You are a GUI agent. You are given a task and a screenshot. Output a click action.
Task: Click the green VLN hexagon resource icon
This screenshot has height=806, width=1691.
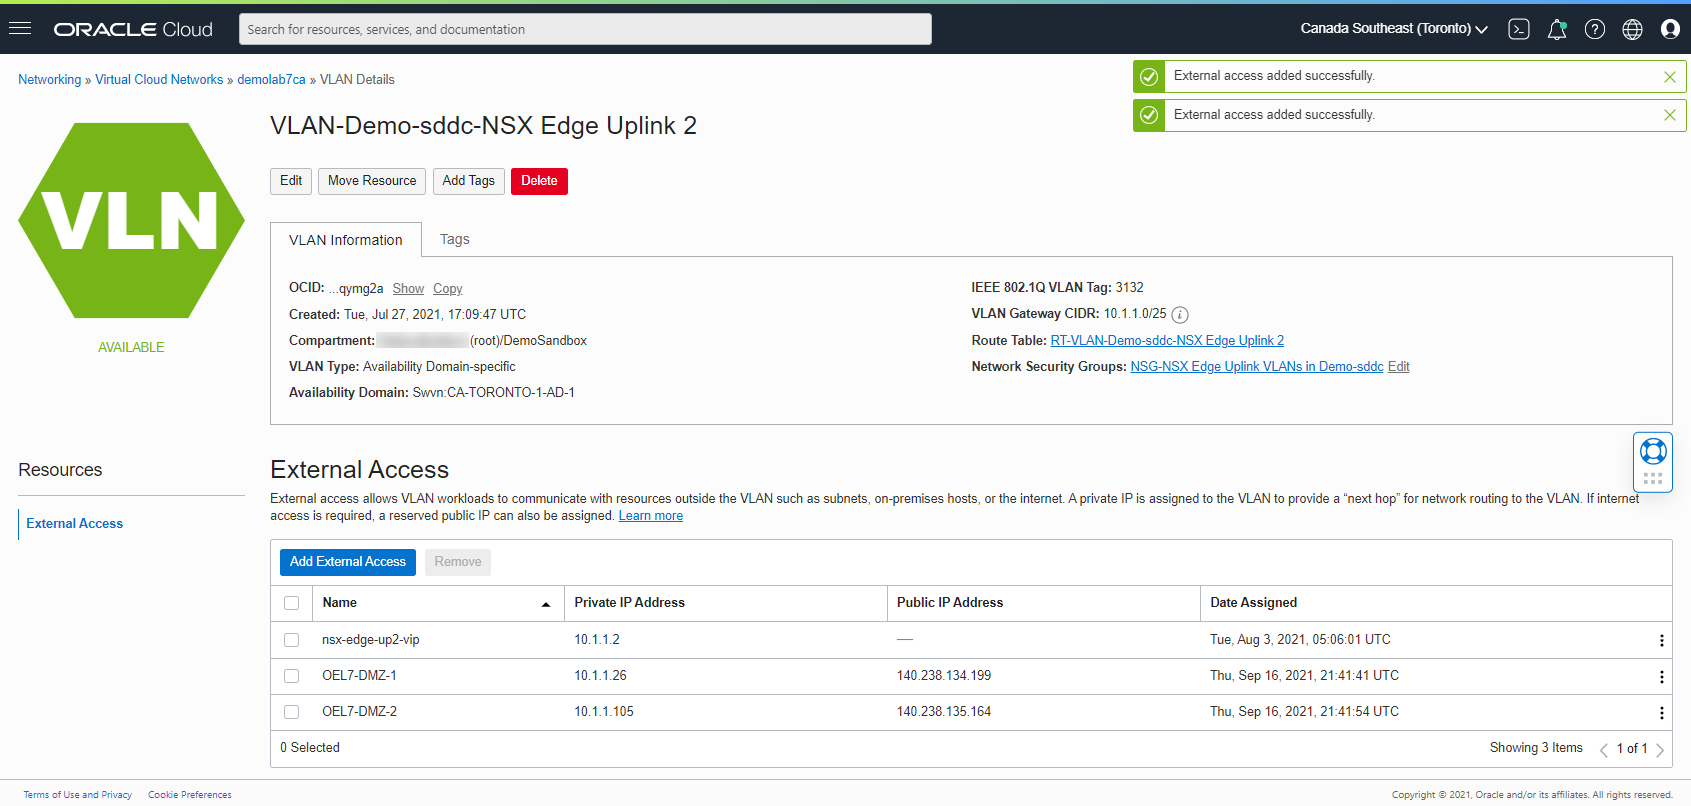point(131,221)
